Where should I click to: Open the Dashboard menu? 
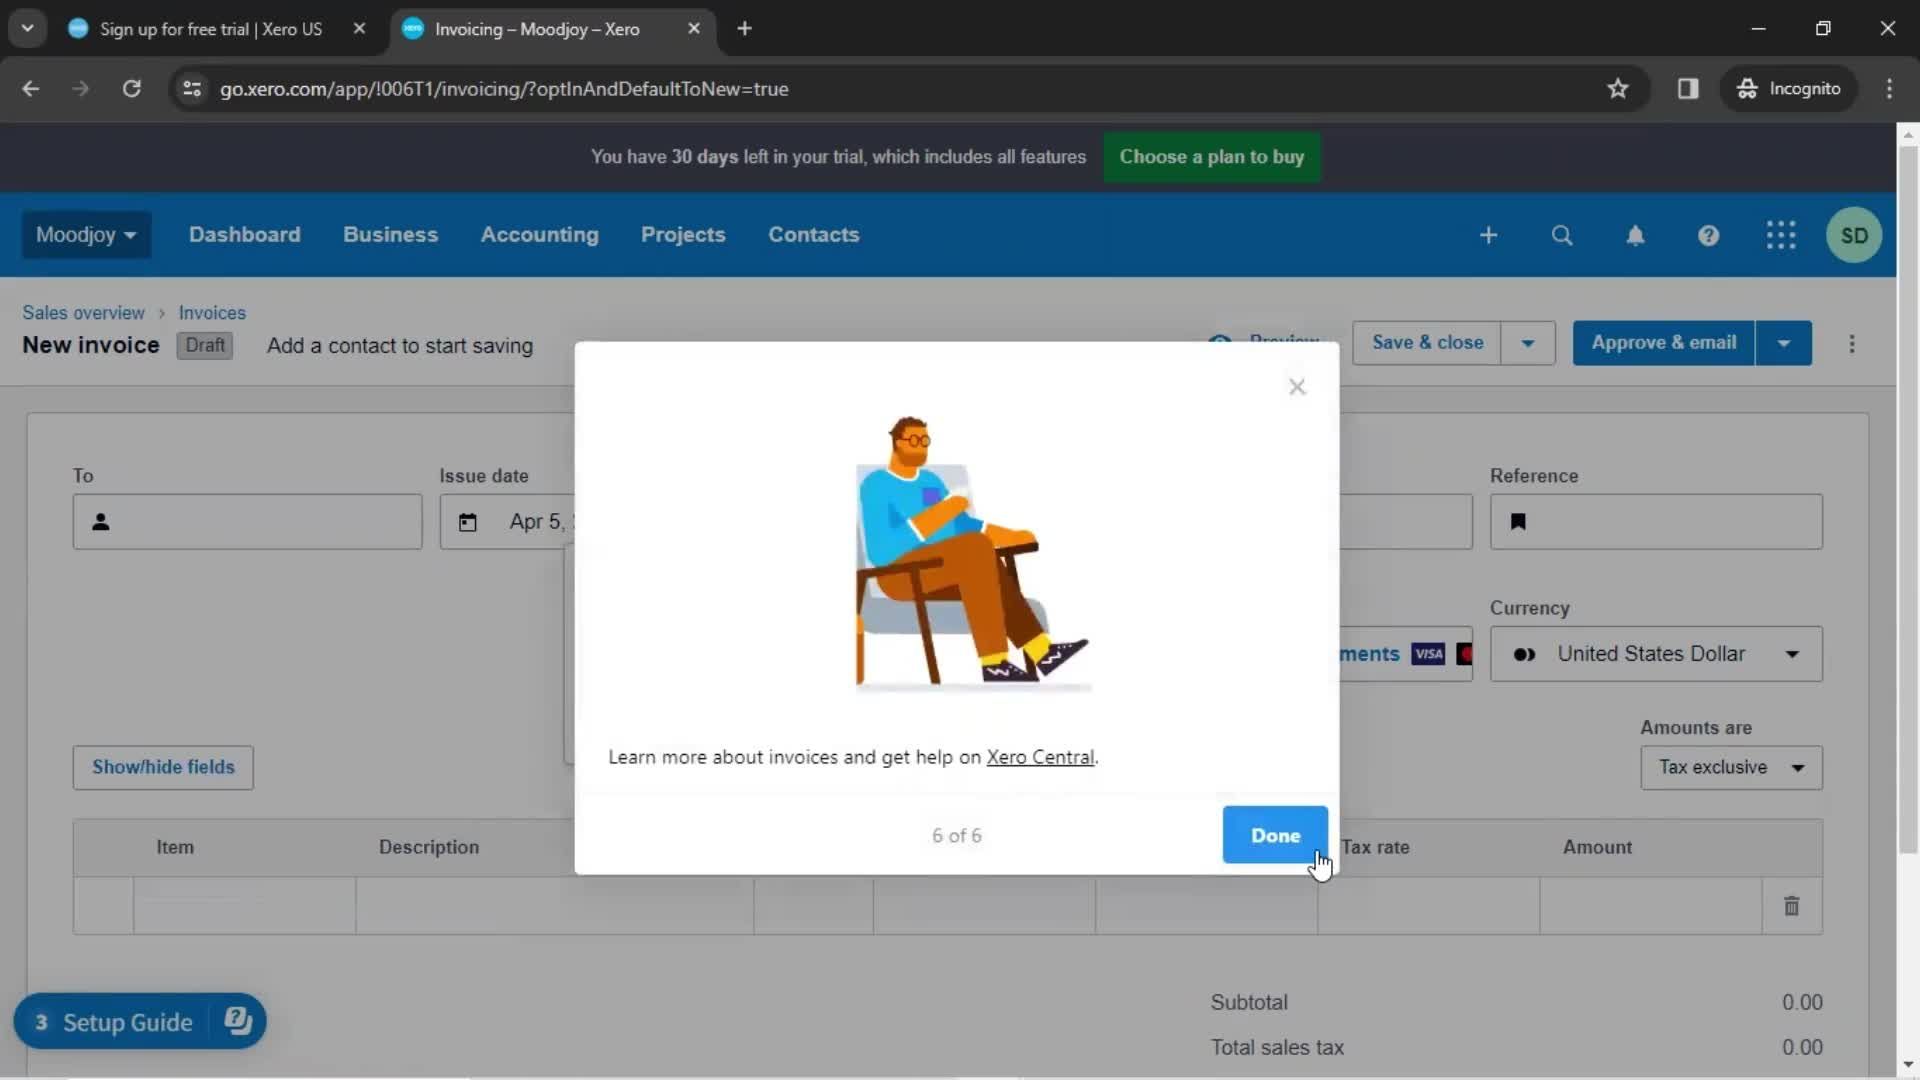[244, 235]
